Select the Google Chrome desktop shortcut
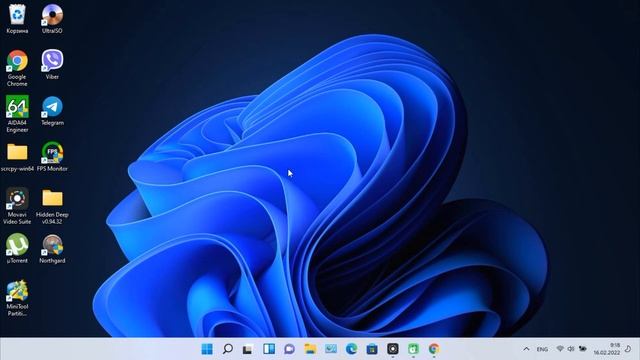 click(x=17, y=68)
